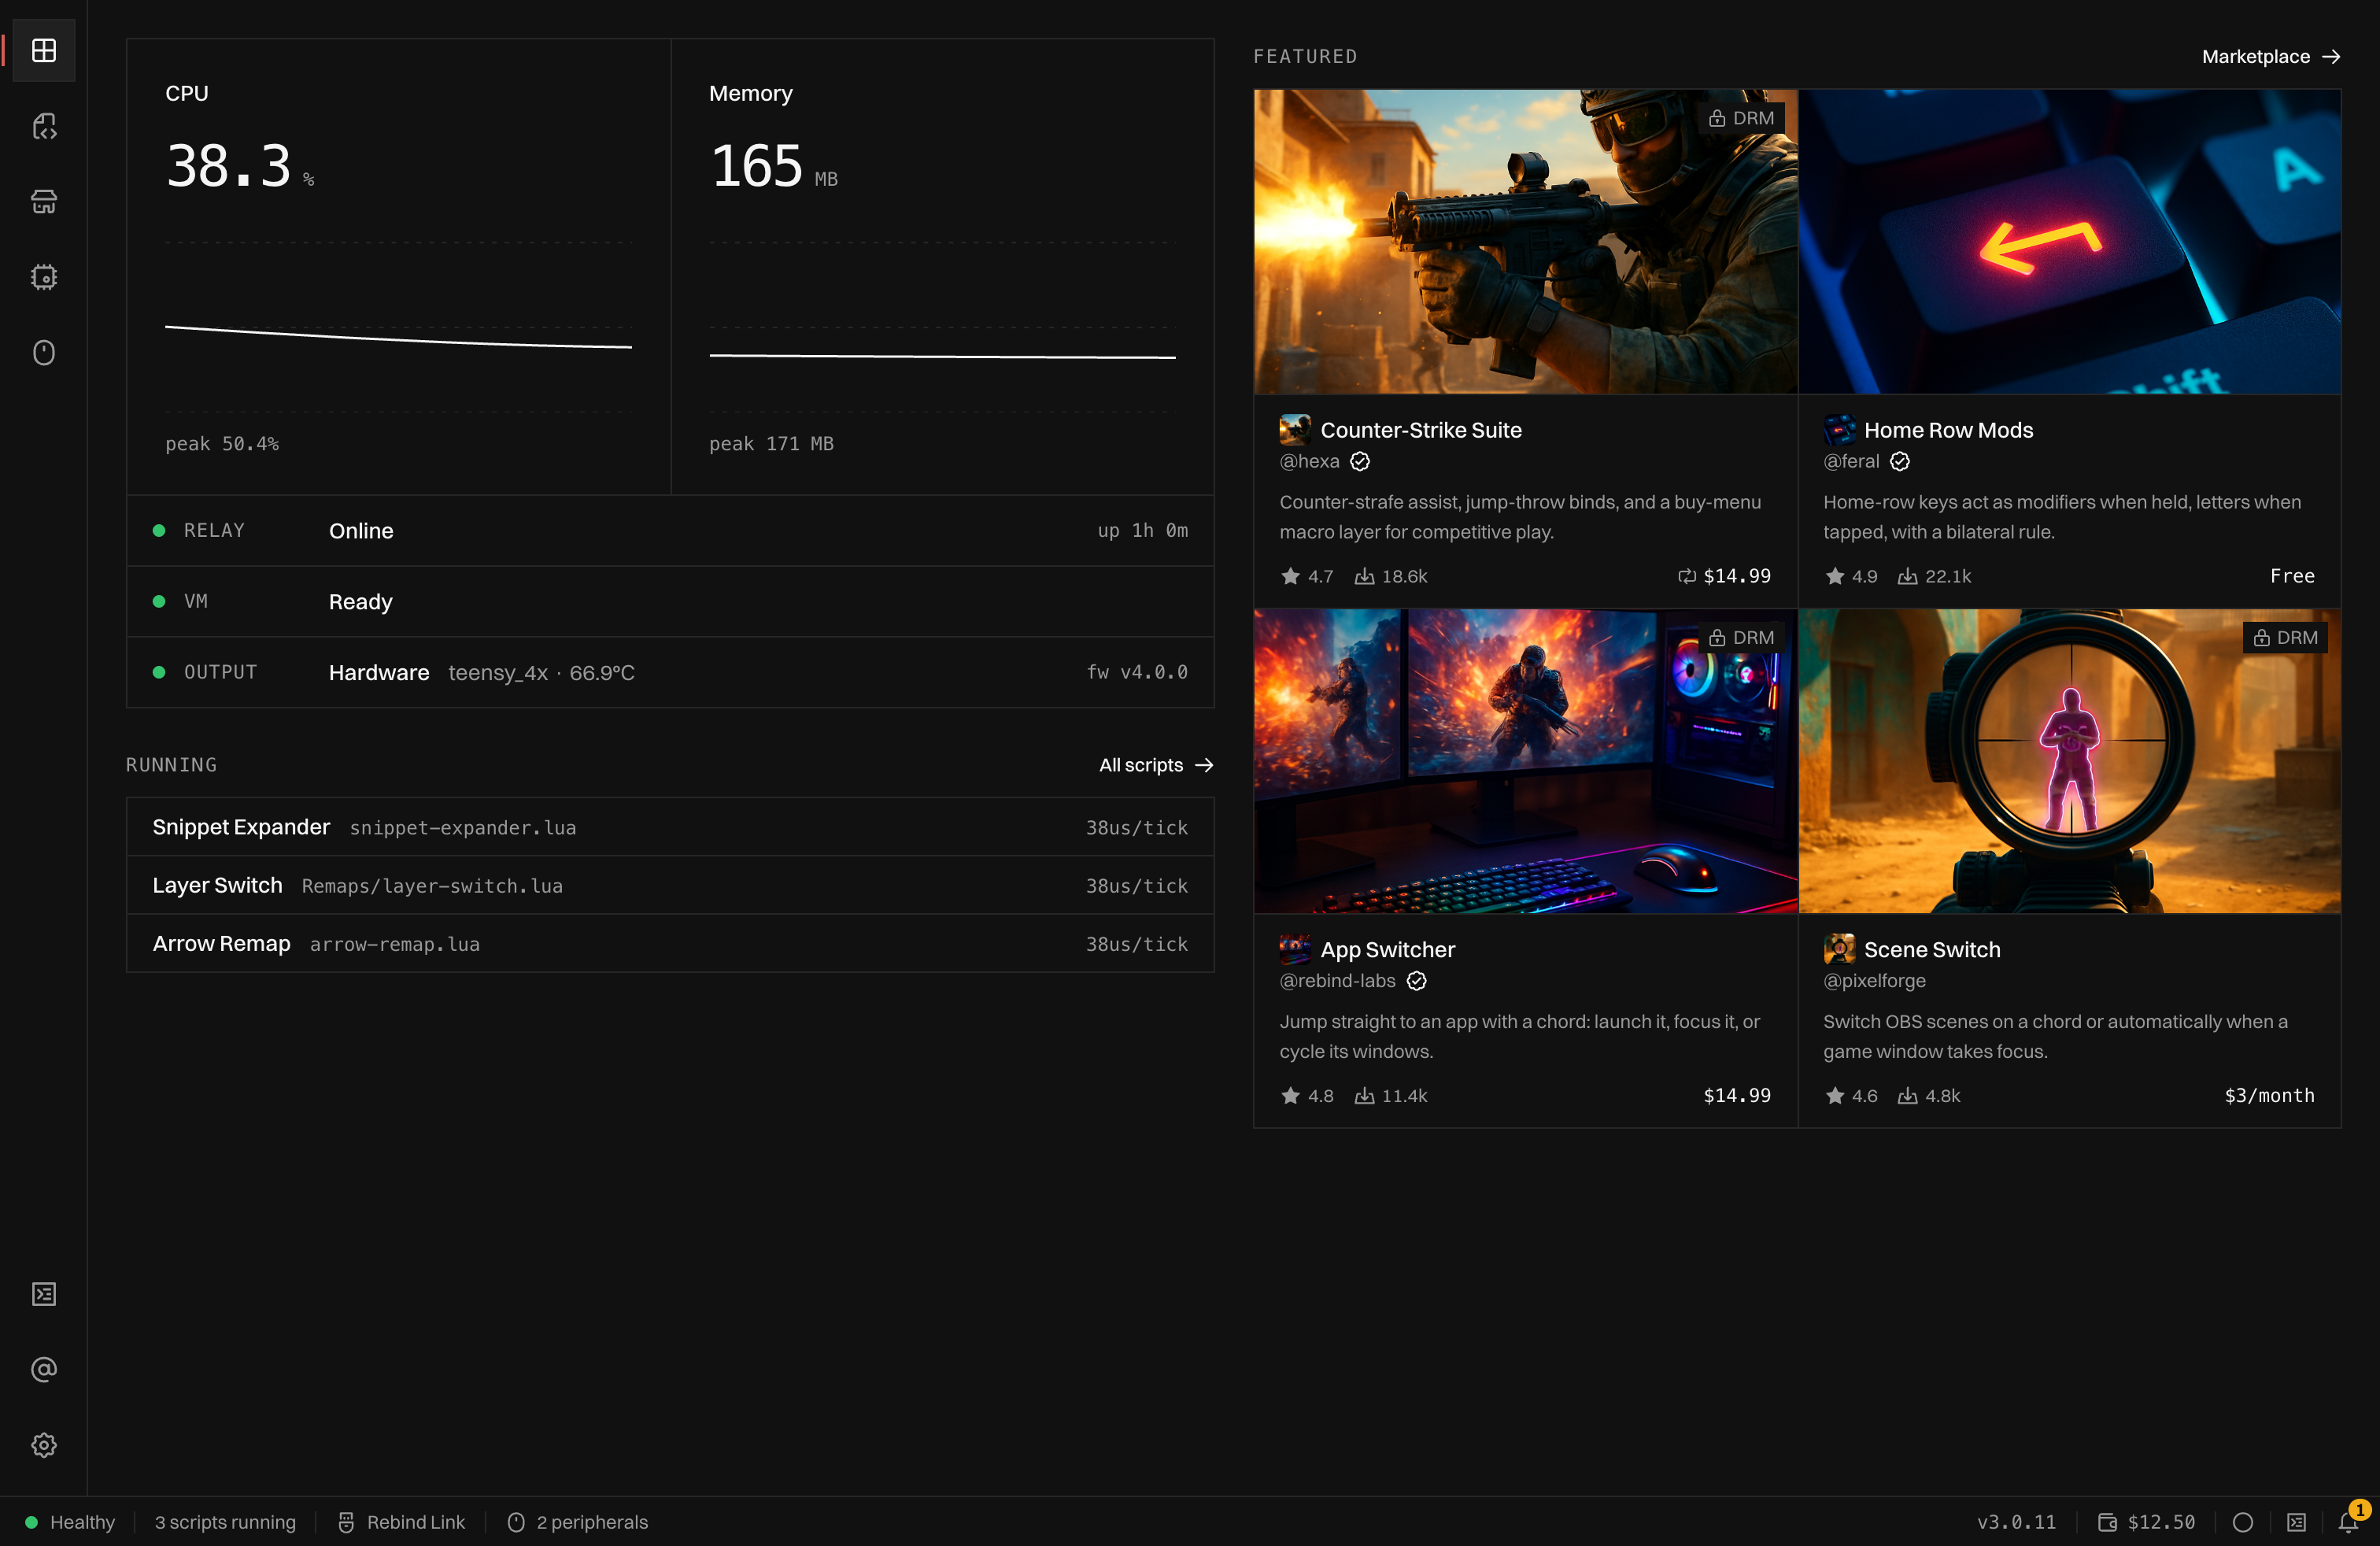Click the verified badge next to @hexa
This screenshot has width=2380, height=1546.
click(1360, 461)
